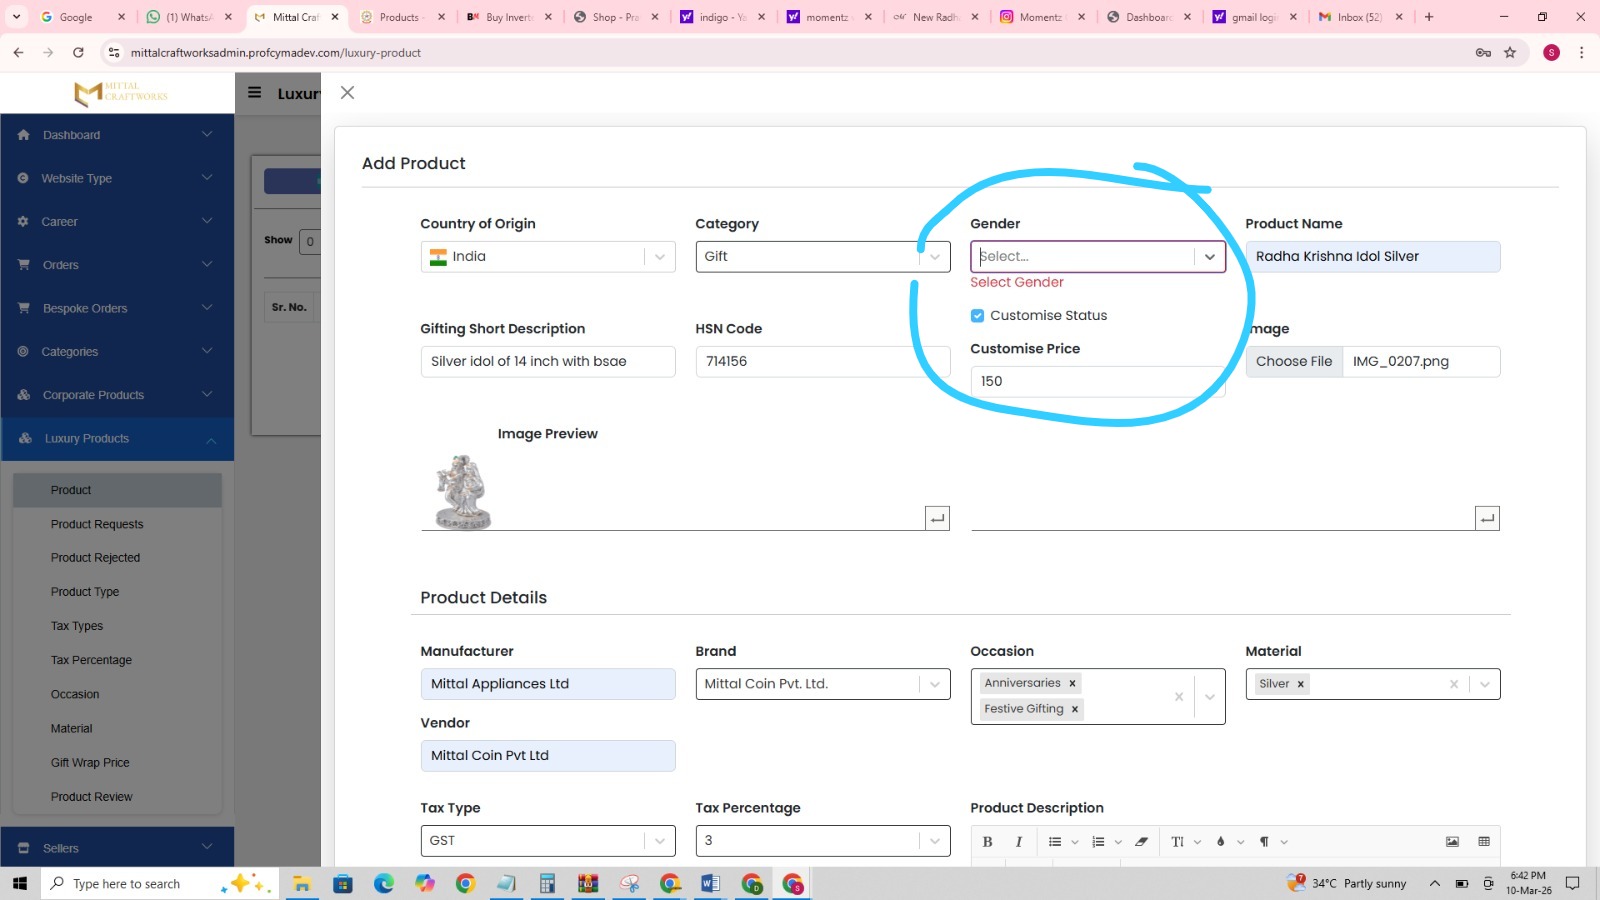Screen dimensions: 1600x900
Task: Uncheck the Customise Status checkbox
Action: click(977, 316)
